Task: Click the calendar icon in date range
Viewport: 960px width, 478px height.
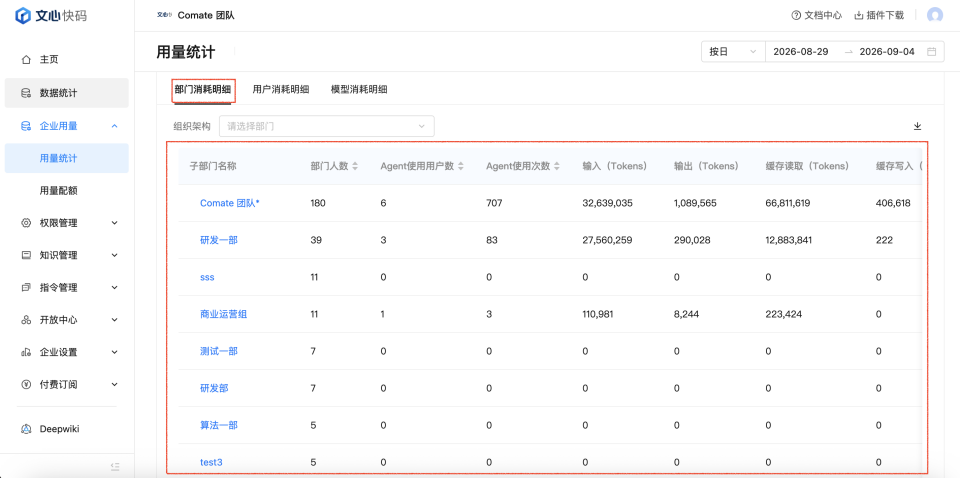Action: pyautogui.click(x=931, y=51)
